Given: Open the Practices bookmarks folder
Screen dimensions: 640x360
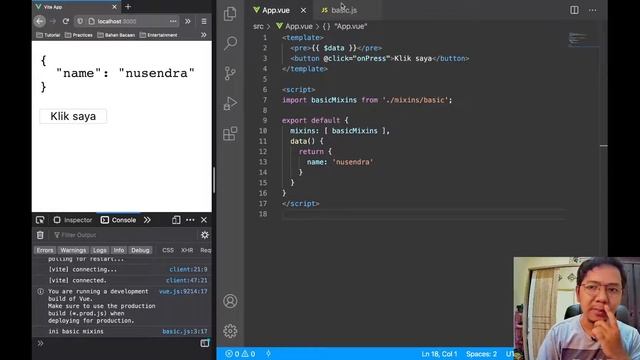Looking at the screenshot, I should tap(79, 35).
